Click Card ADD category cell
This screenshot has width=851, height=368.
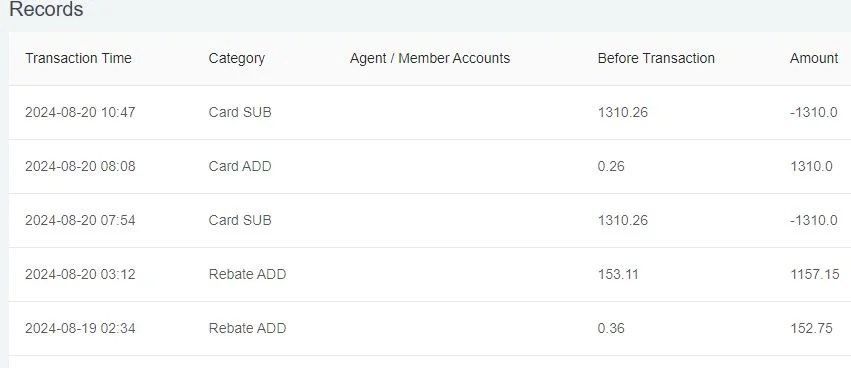click(240, 166)
